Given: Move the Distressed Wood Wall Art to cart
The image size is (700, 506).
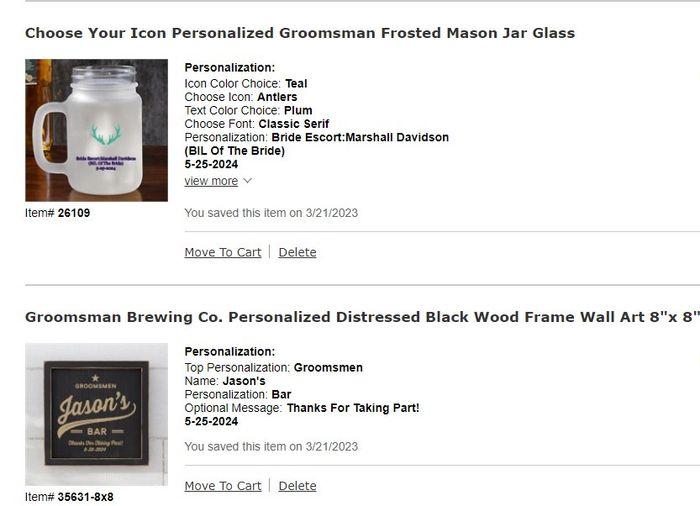Looking at the screenshot, I should pos(222,486).
